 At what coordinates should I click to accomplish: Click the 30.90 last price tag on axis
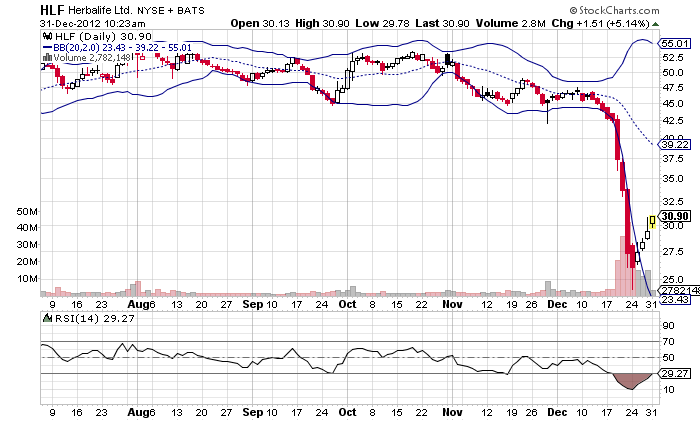pos(675,216)
